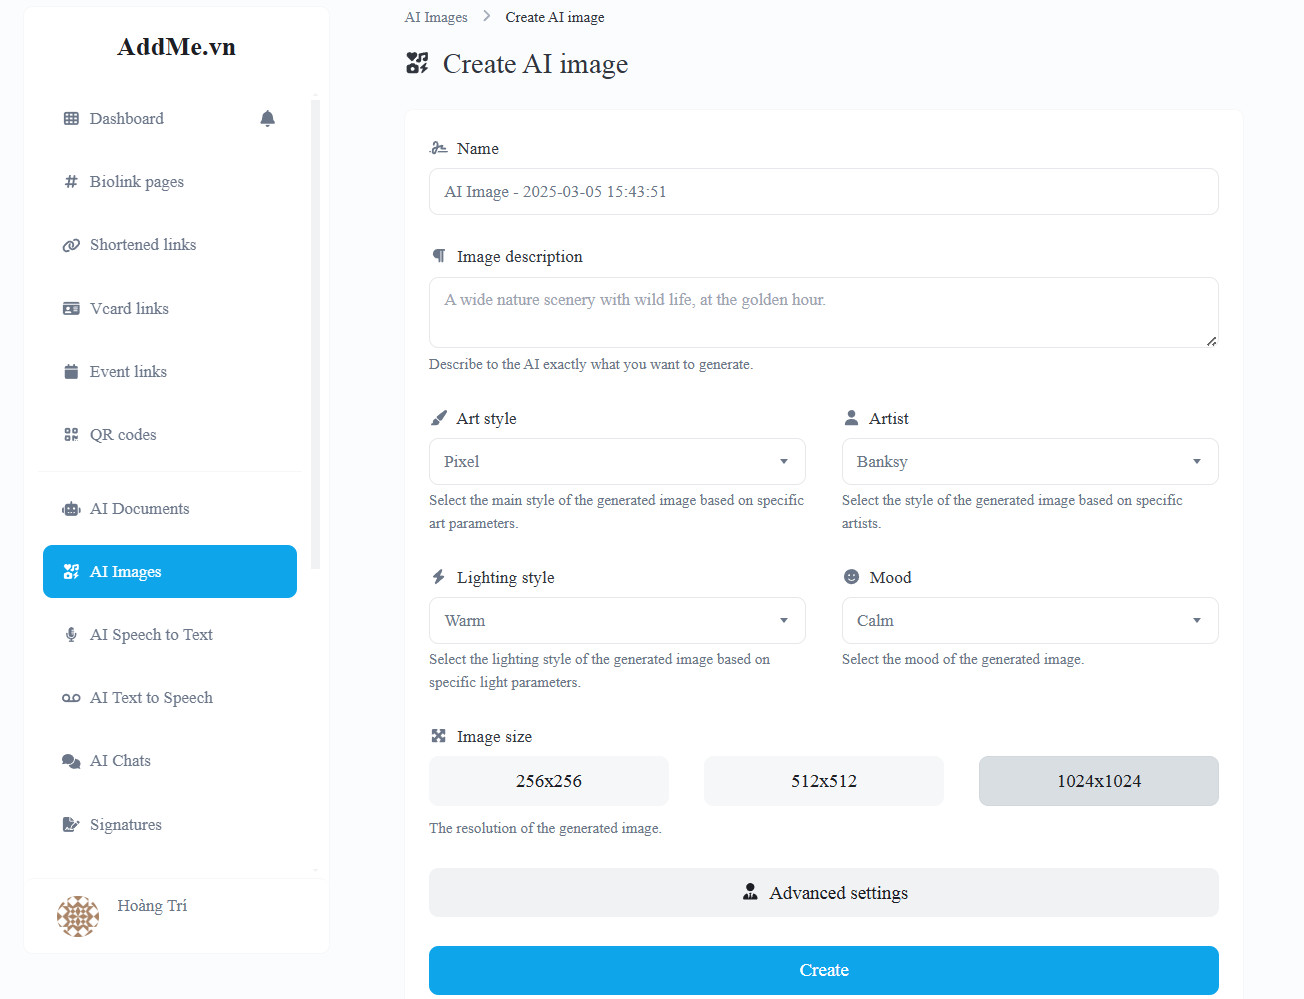Click the QR codes sidebar icon
The height and width of the screenshot is (999, 1304).
pos(71,435)
